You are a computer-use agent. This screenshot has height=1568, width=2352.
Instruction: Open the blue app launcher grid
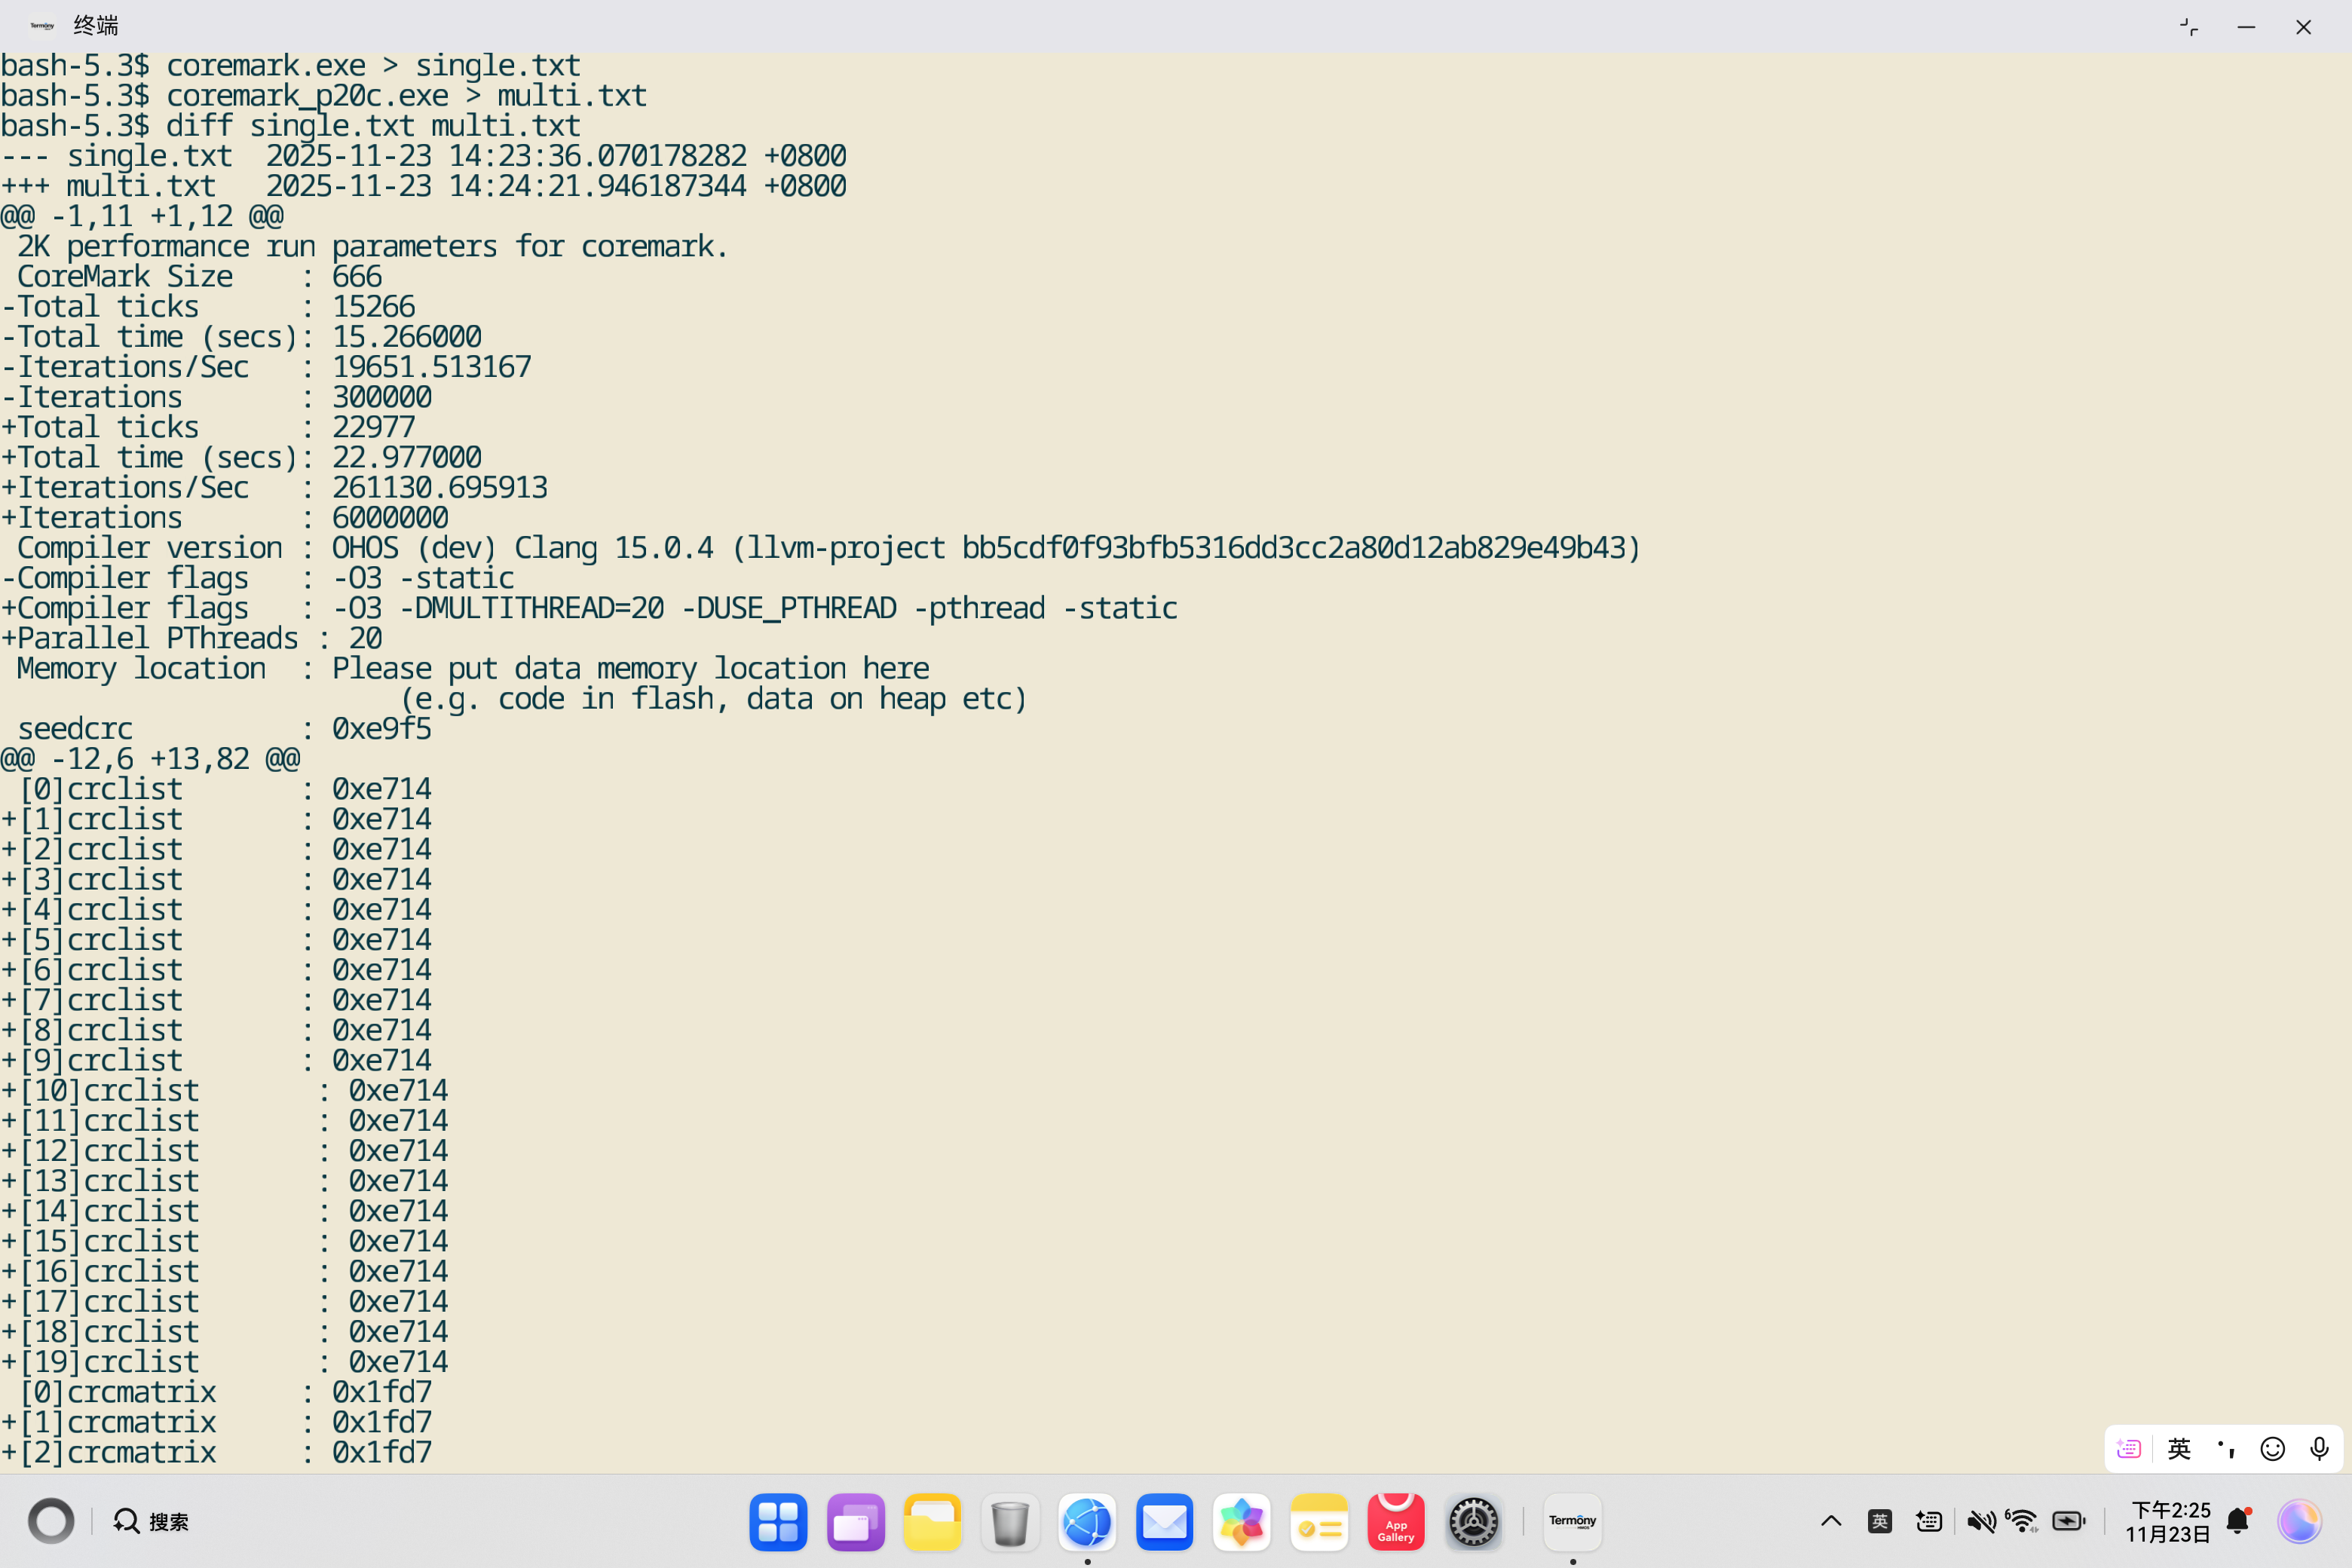point(778,1522)
